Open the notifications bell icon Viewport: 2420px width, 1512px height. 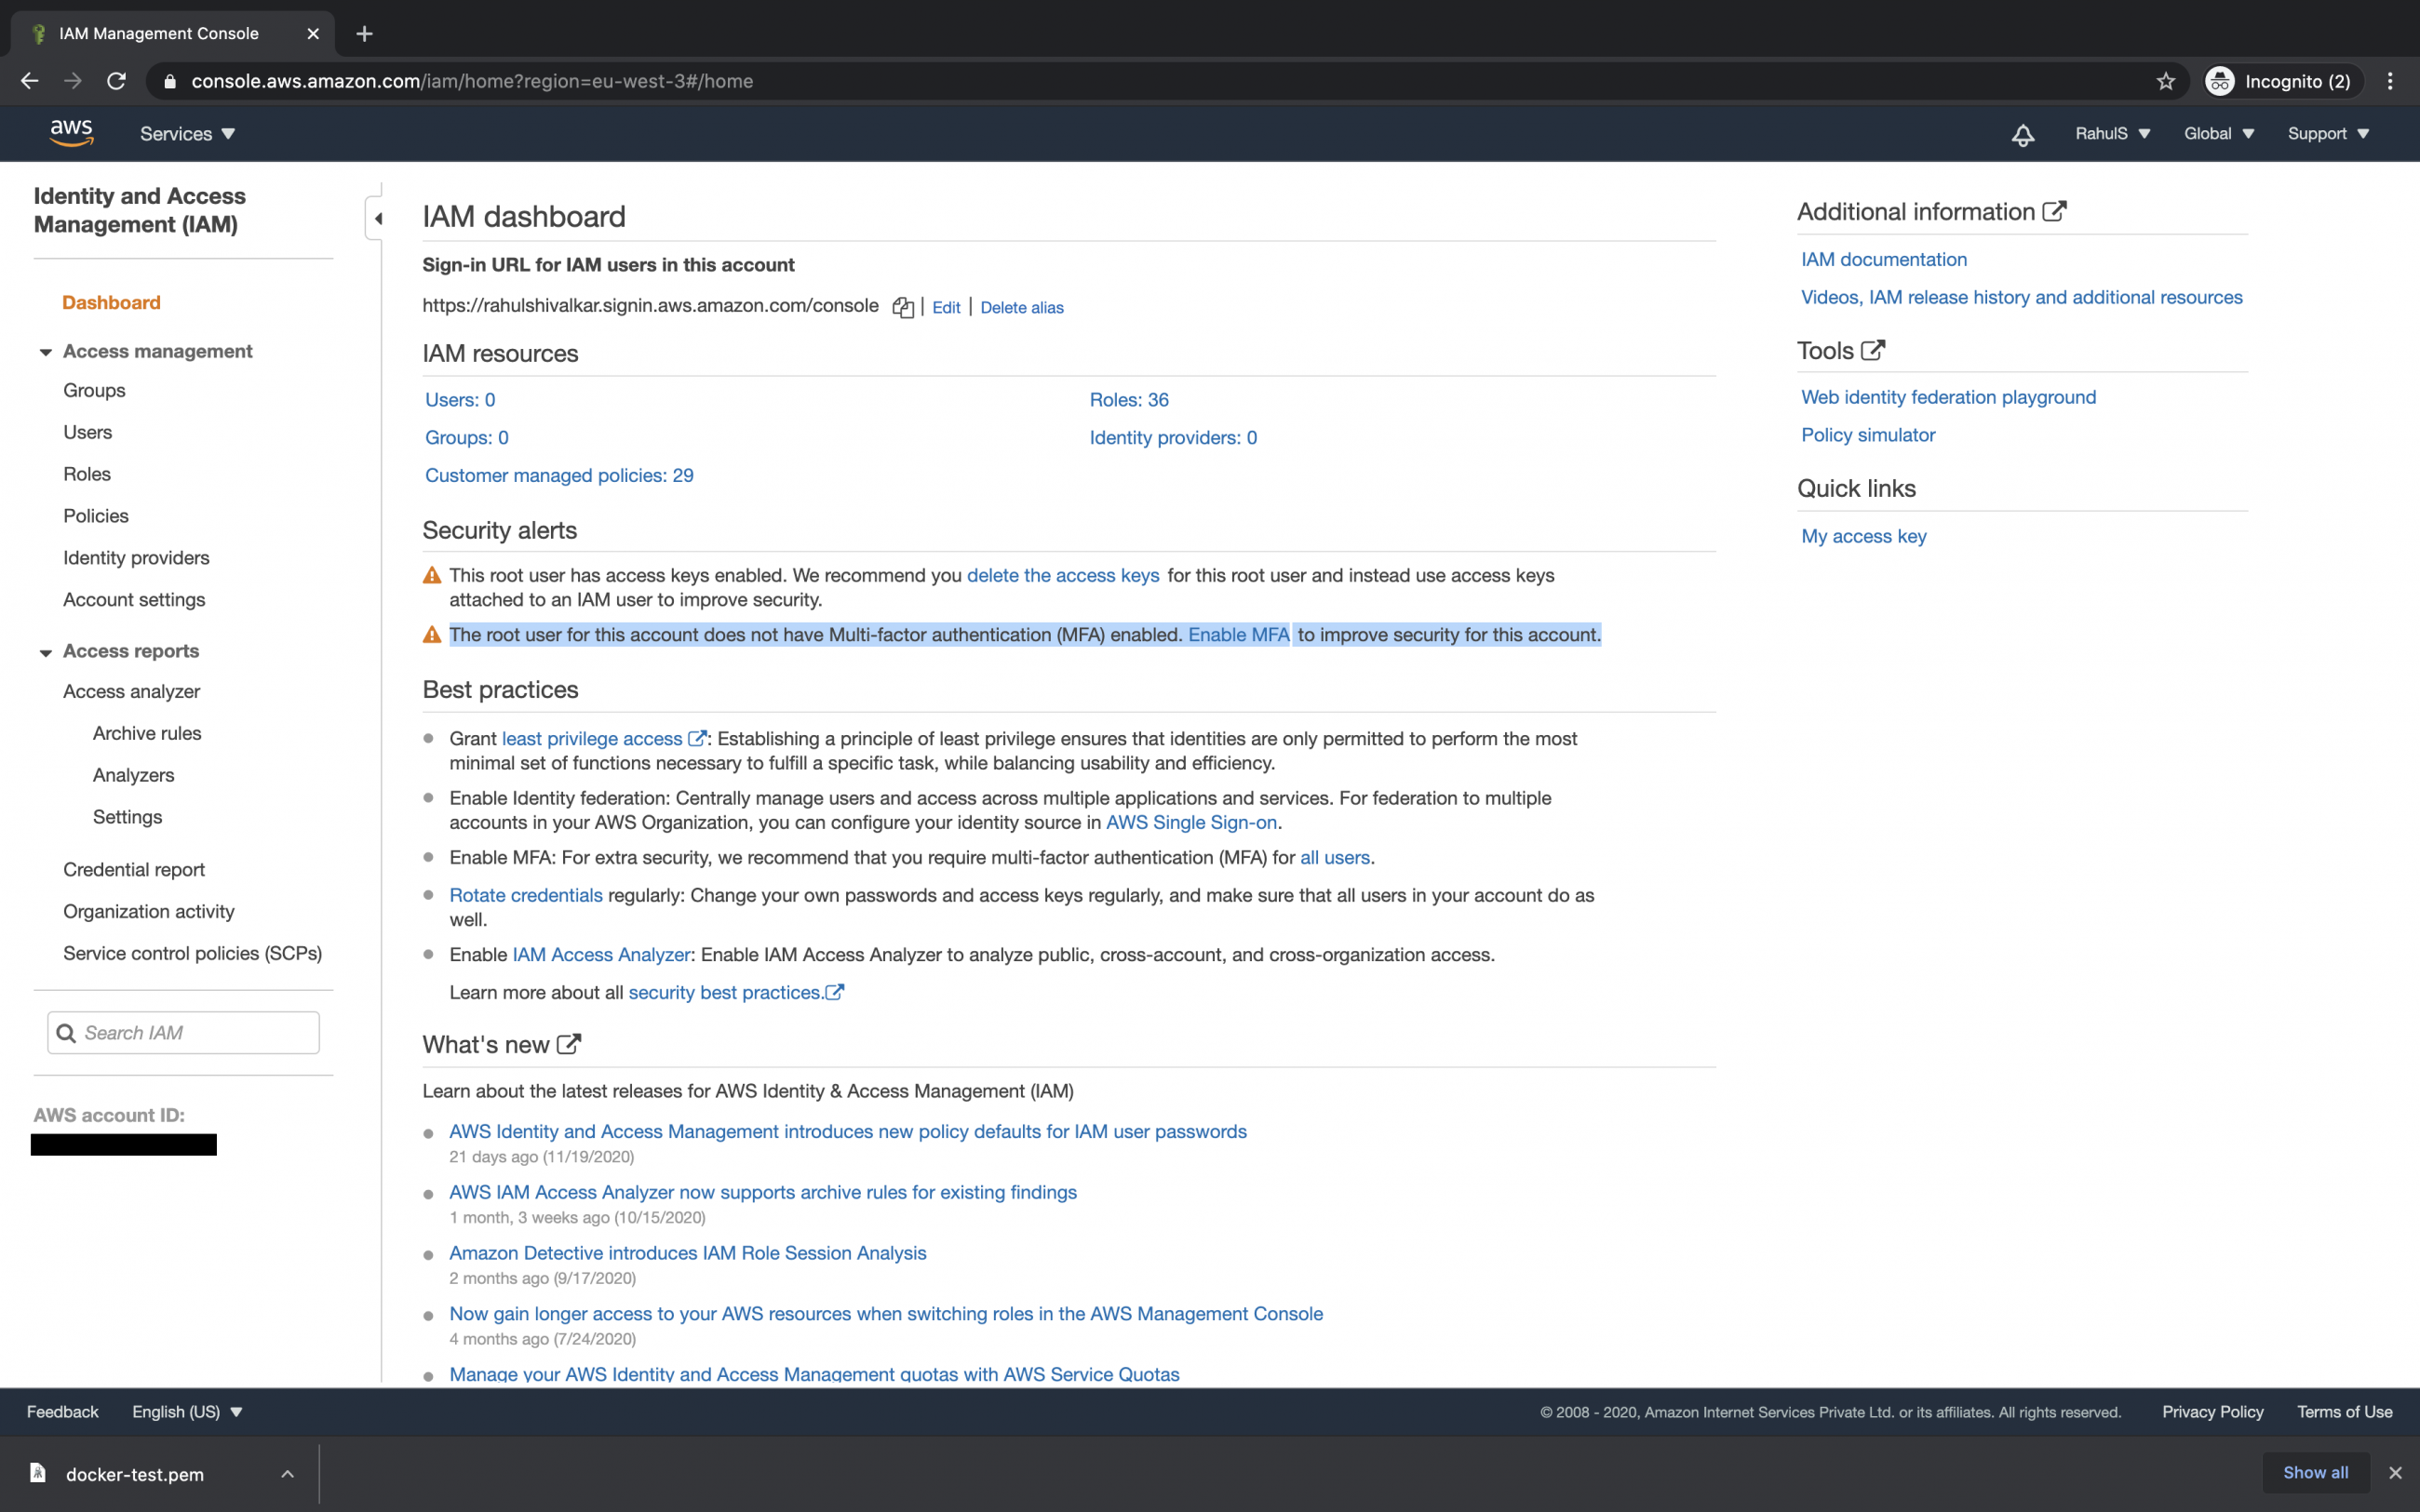click(x=2022, y=134)
